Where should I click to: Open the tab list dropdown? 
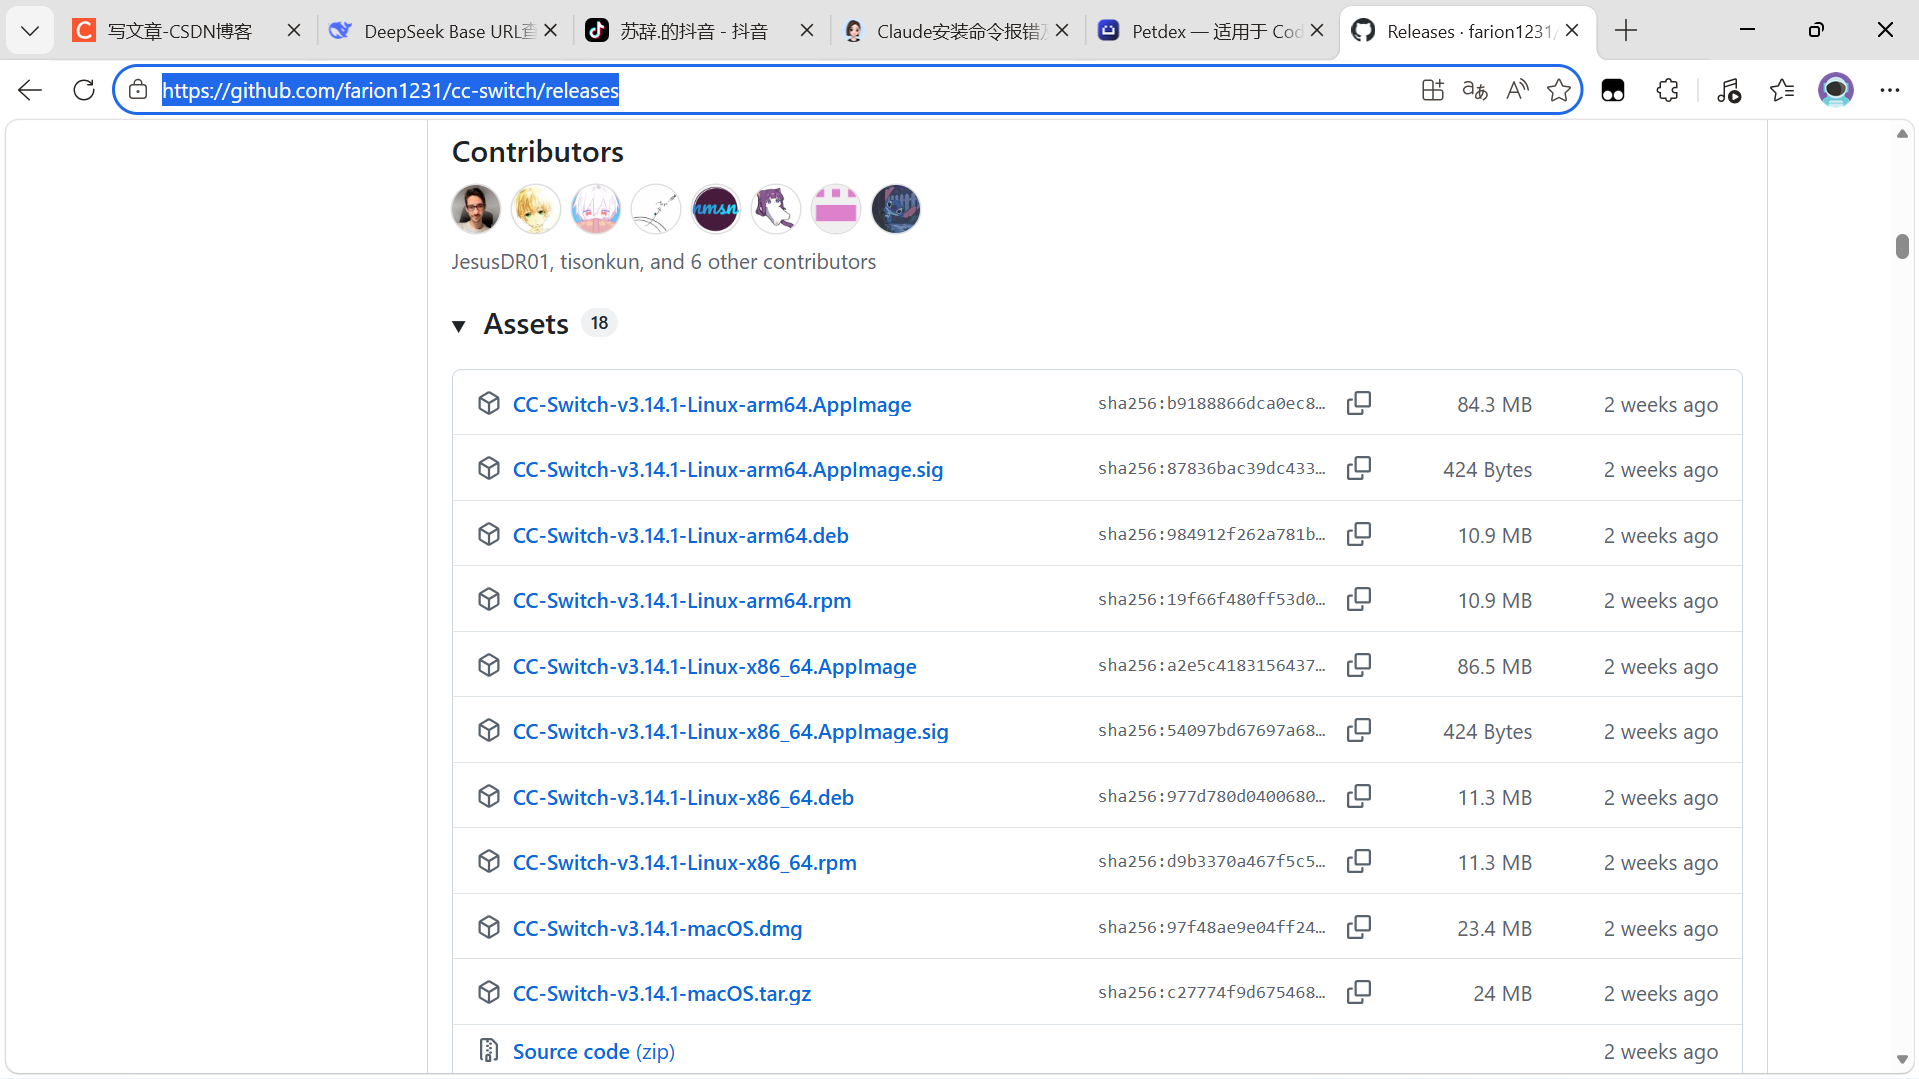pos(30,31)
